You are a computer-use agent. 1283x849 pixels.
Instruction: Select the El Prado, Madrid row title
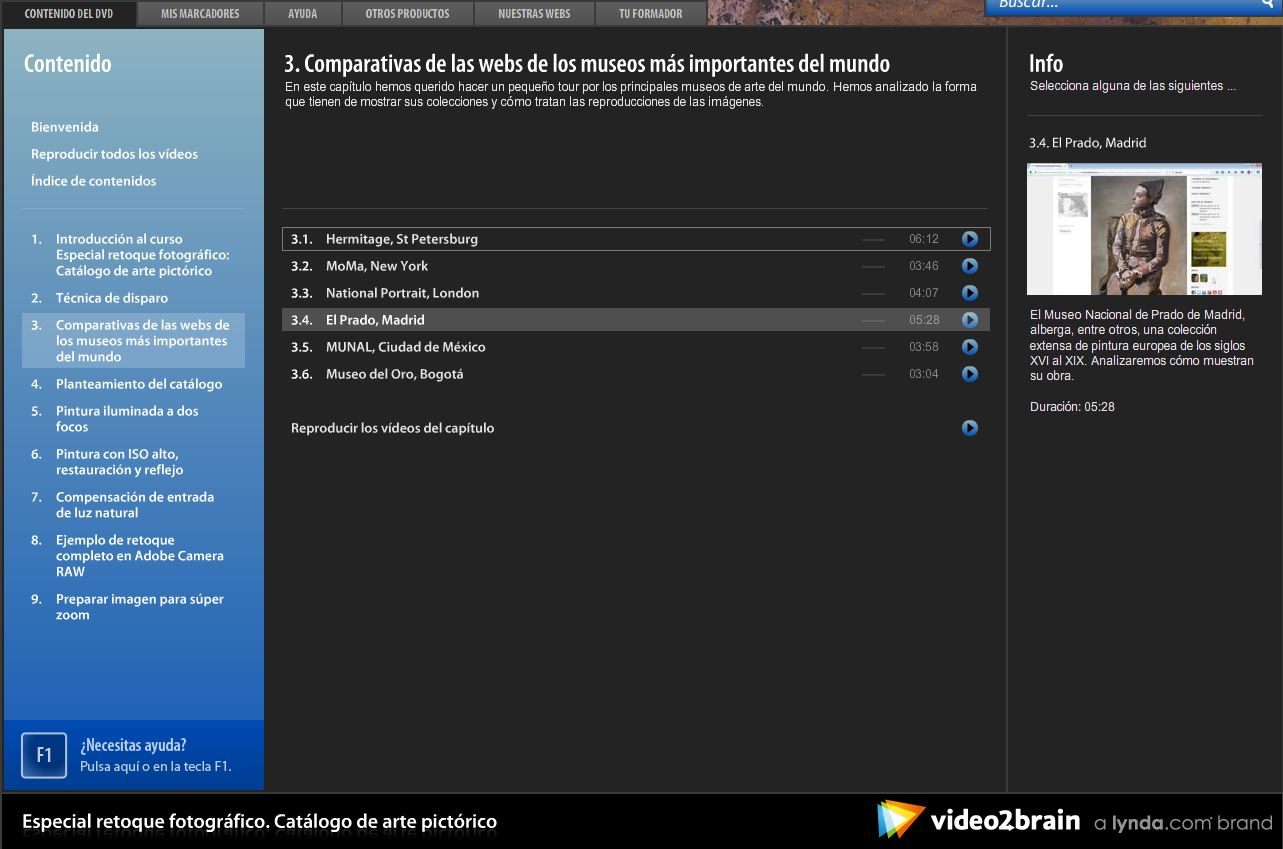click(x=375, y=320)
